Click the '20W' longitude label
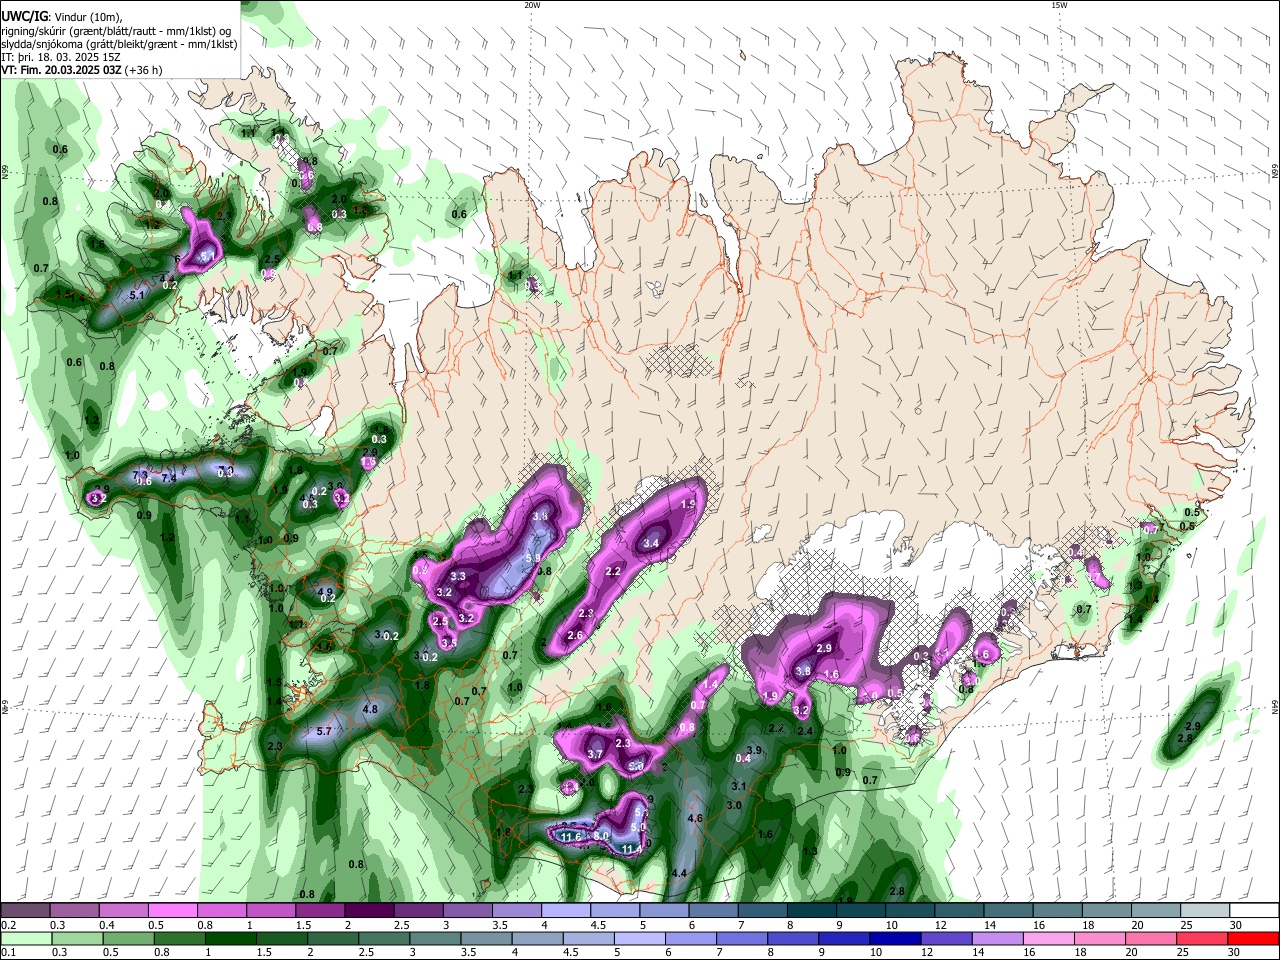Viewport: 1280px width, 960px height. 532,5
